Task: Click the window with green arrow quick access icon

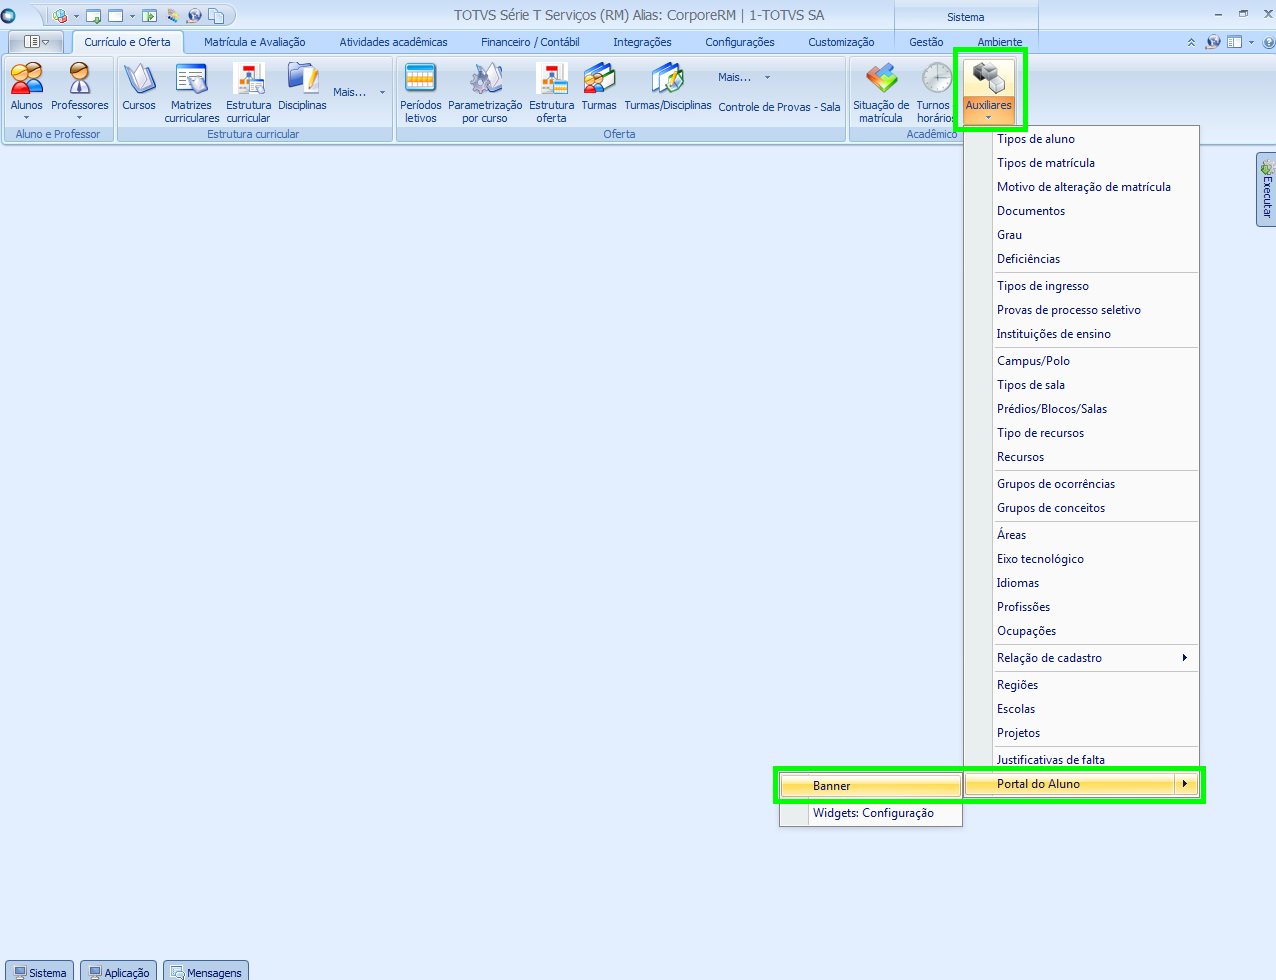Action: (94, 16)
